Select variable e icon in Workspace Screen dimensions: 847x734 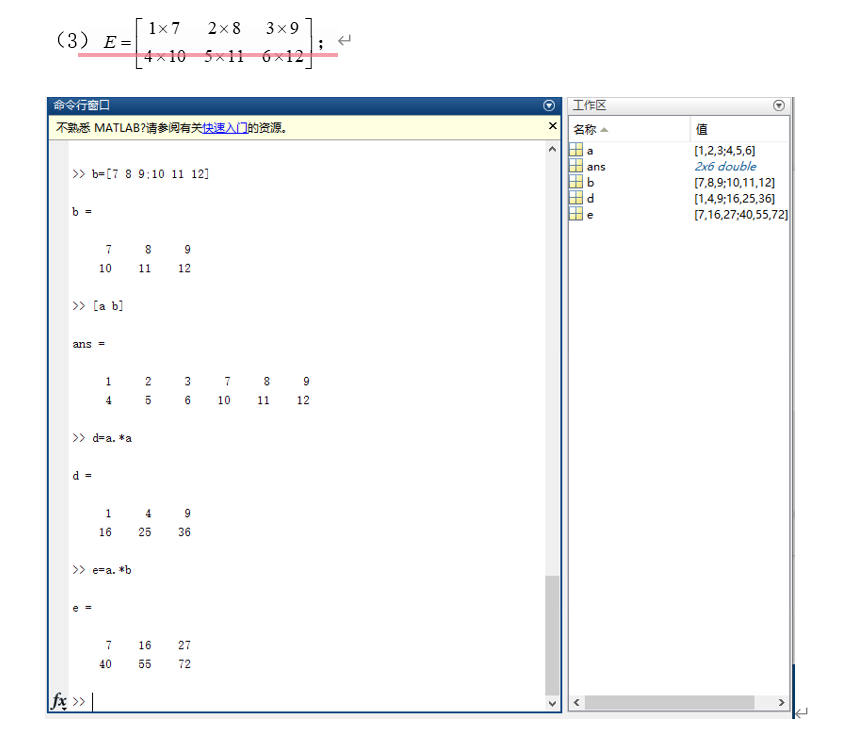[576, 214]
